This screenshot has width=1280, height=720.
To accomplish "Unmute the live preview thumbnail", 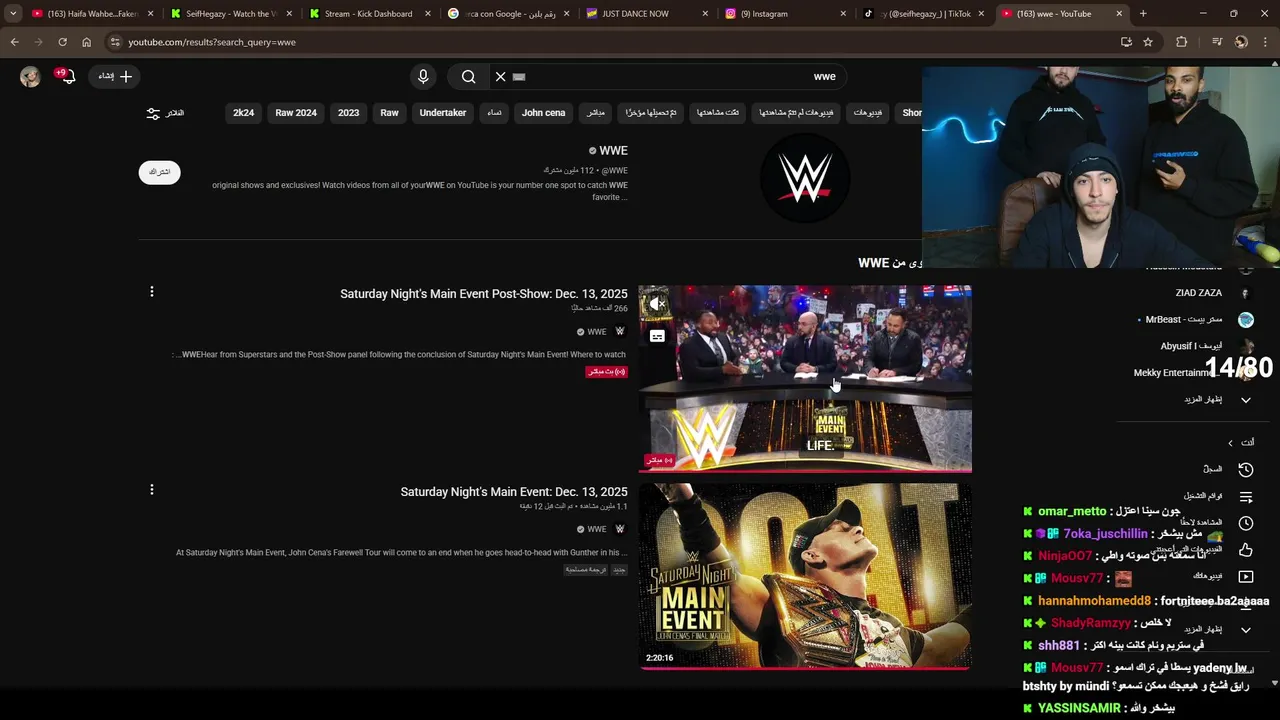I will point(657,304).
